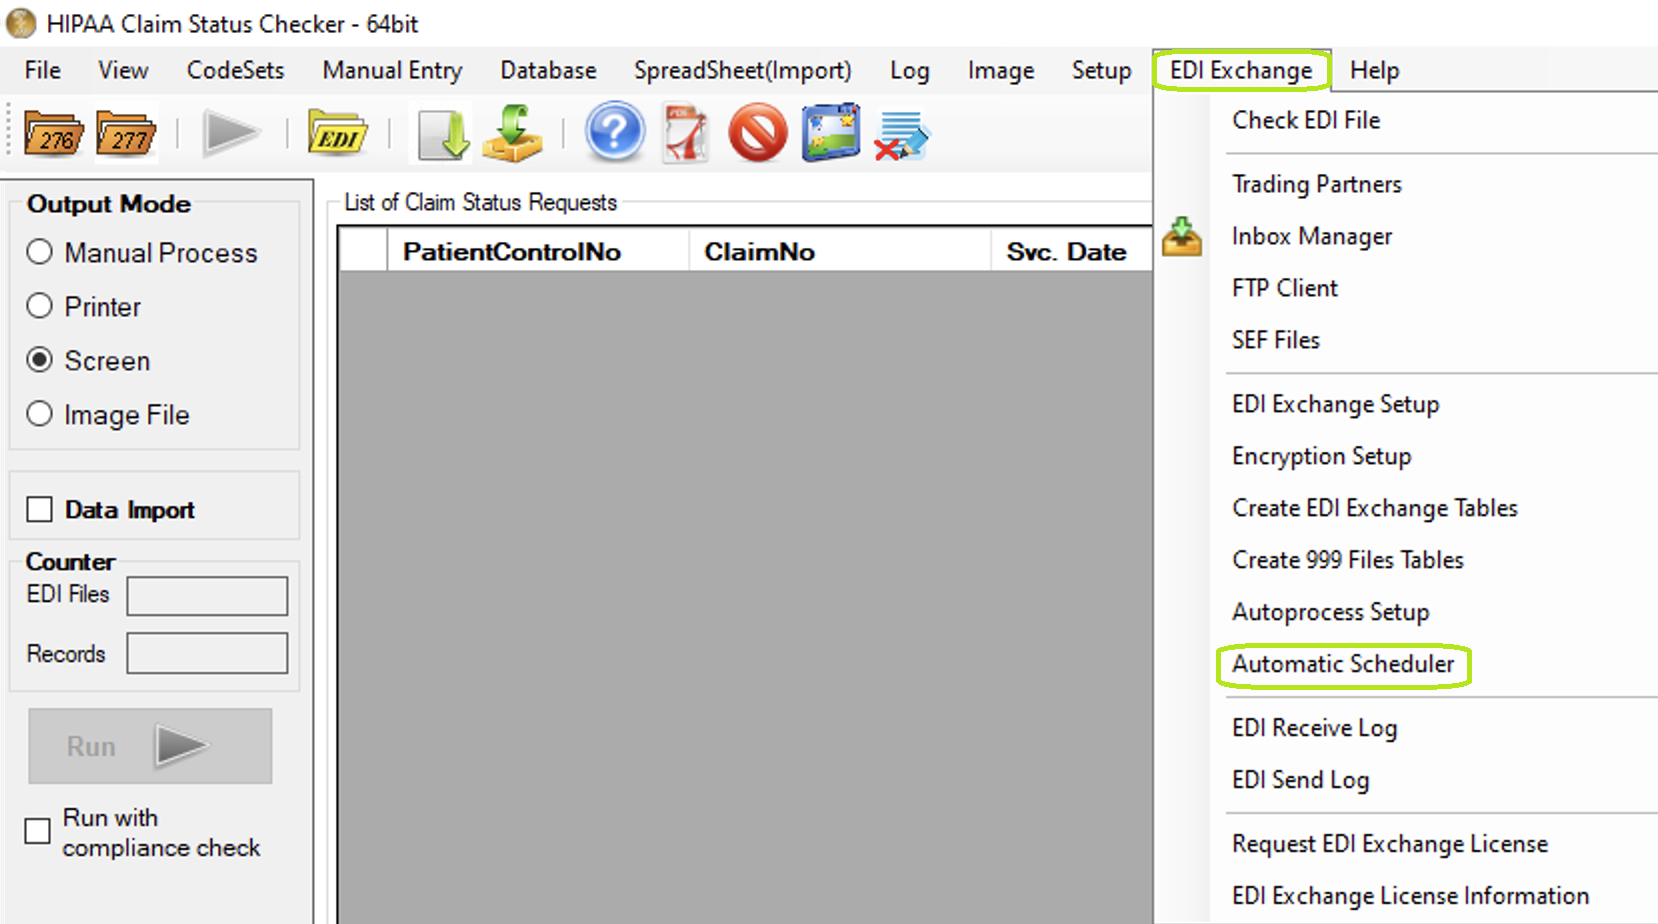
Task: Open the File menu
Action: (43, 70)
